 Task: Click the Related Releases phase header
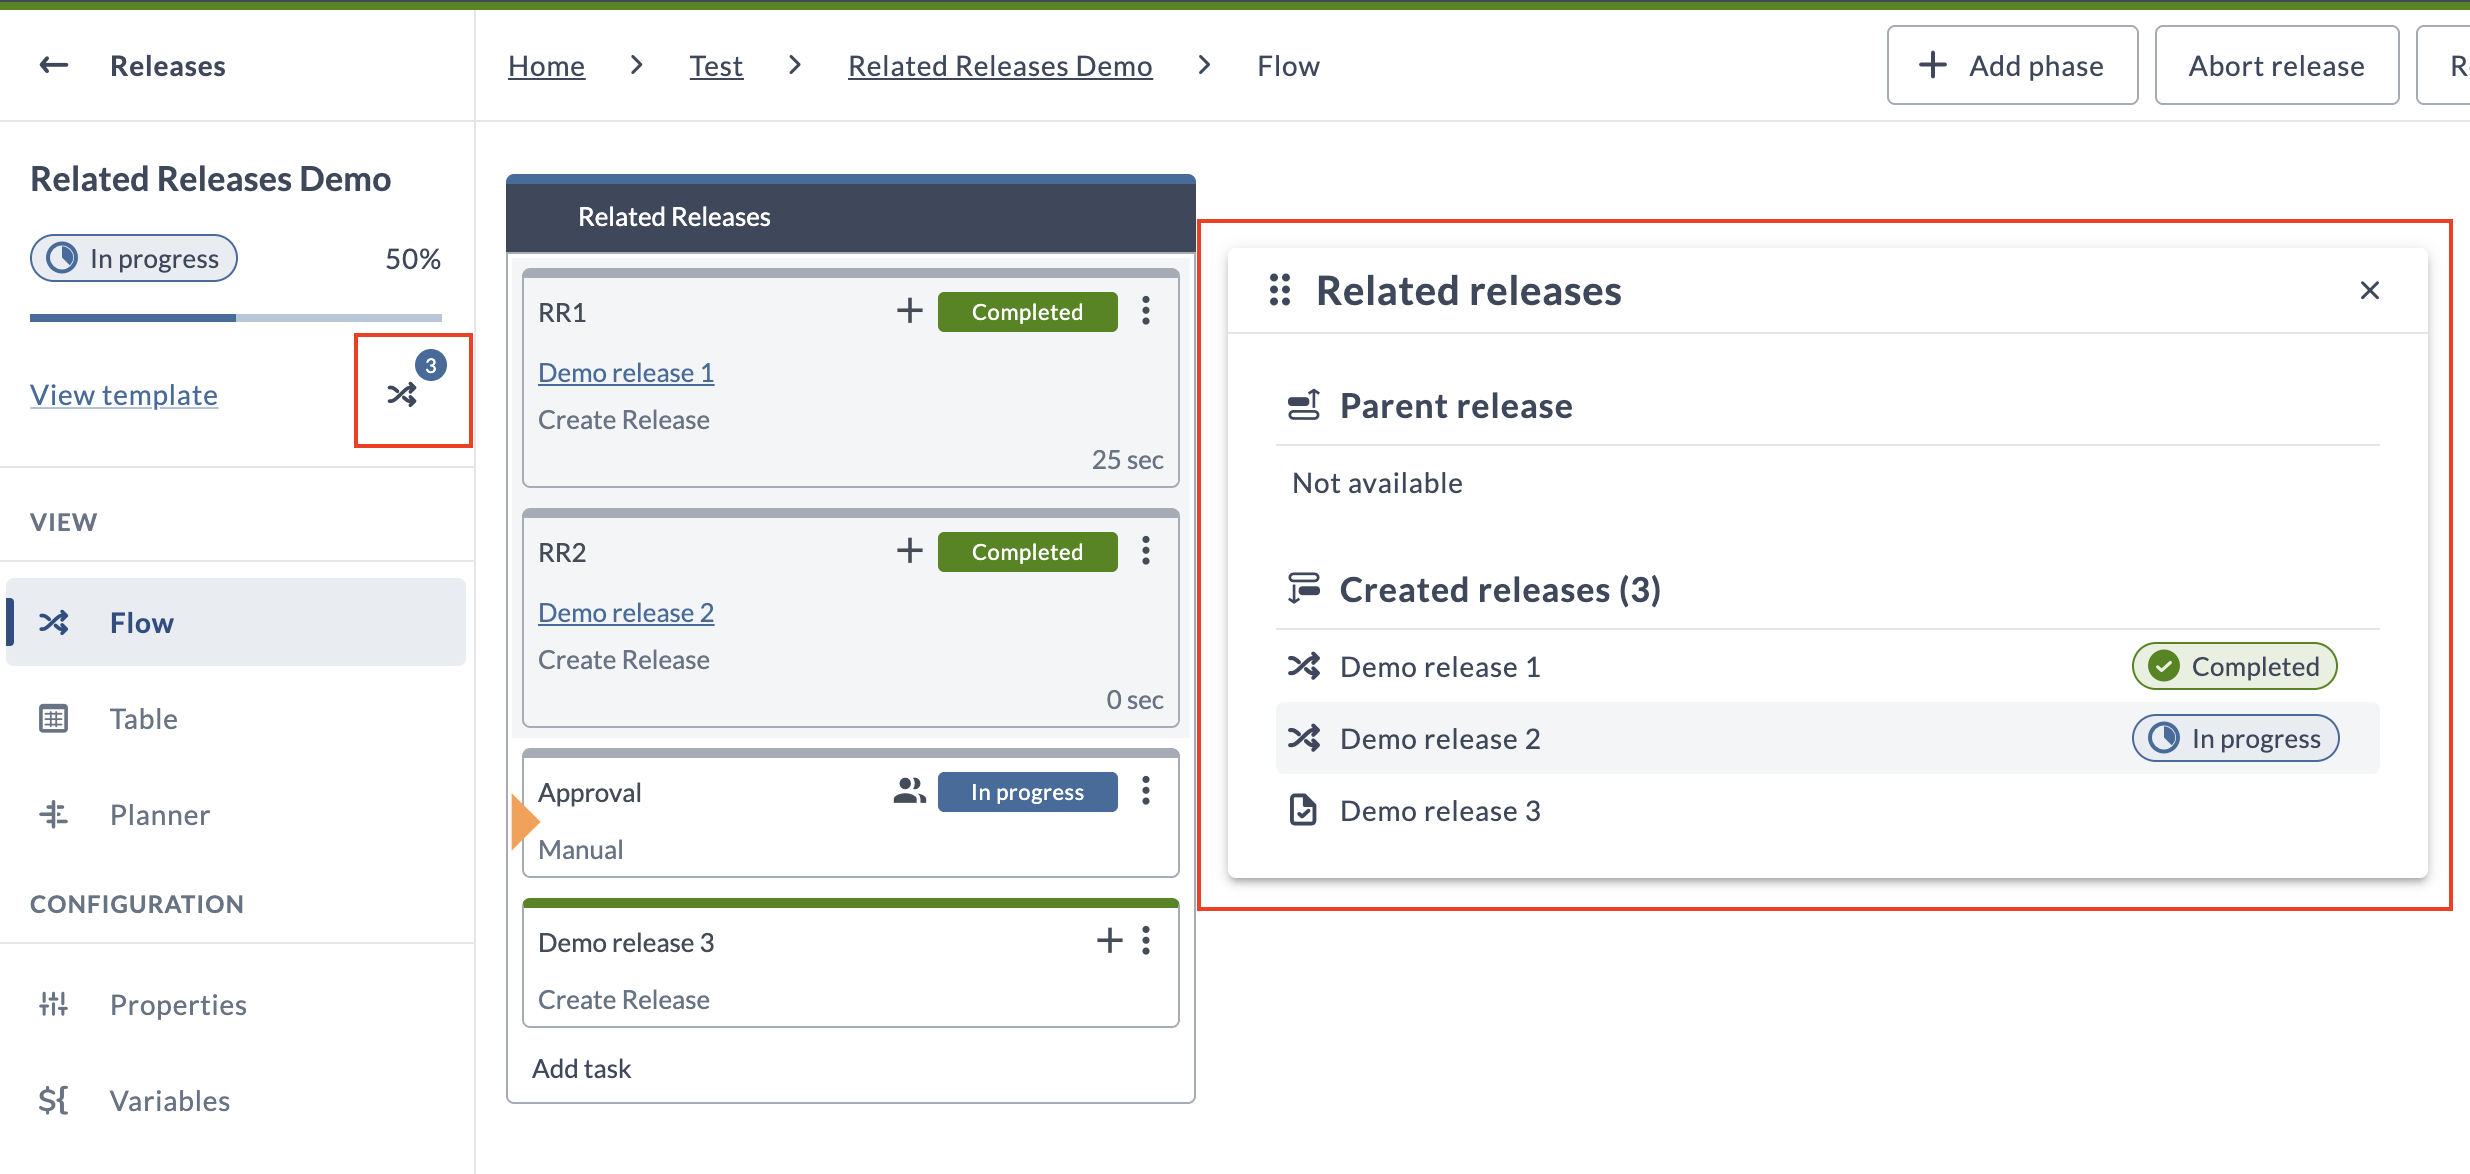(x=851, y=216)
